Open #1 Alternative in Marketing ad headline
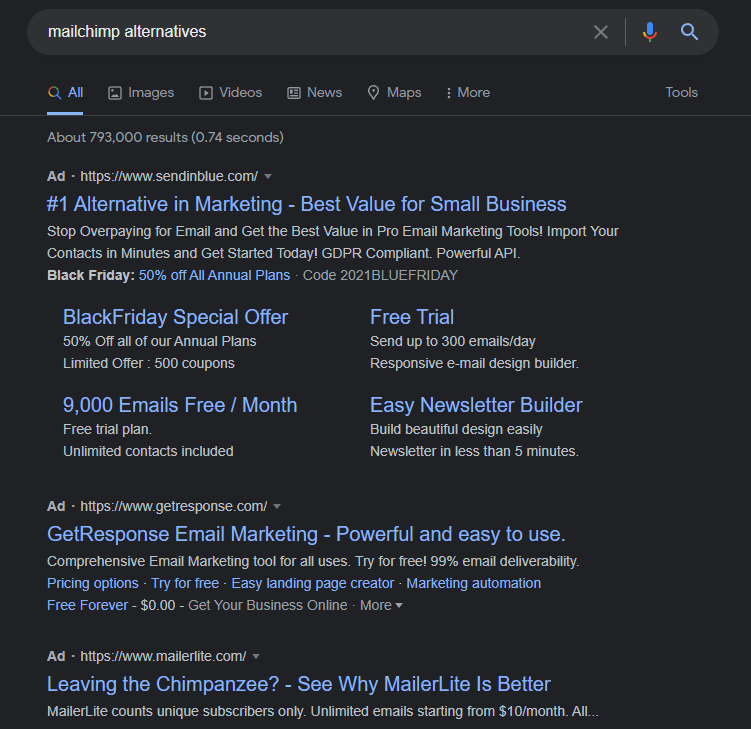 point(307,204)
